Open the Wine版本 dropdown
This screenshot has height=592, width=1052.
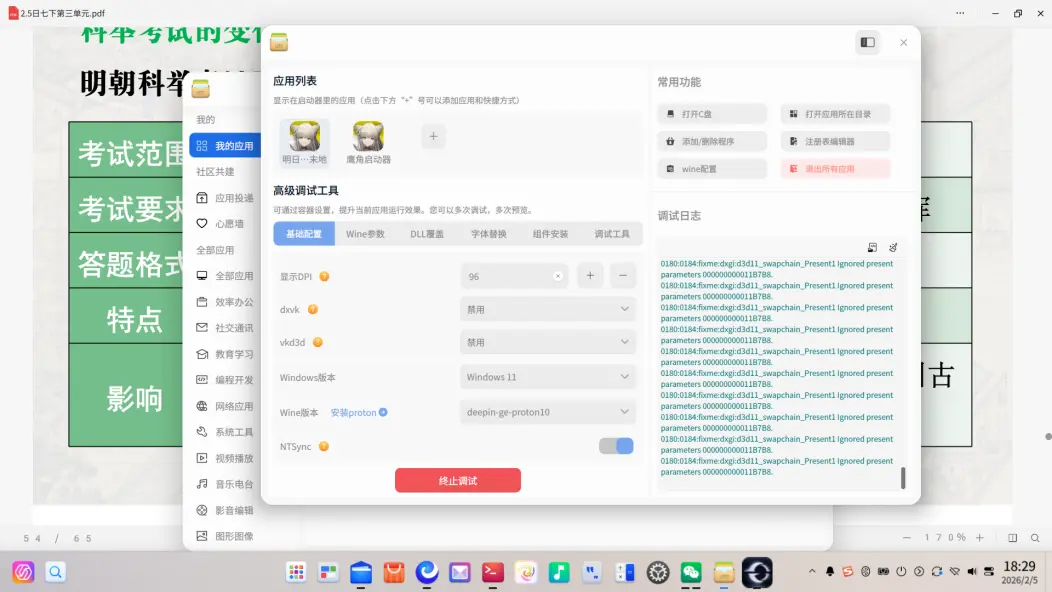(x=547, y=412)
